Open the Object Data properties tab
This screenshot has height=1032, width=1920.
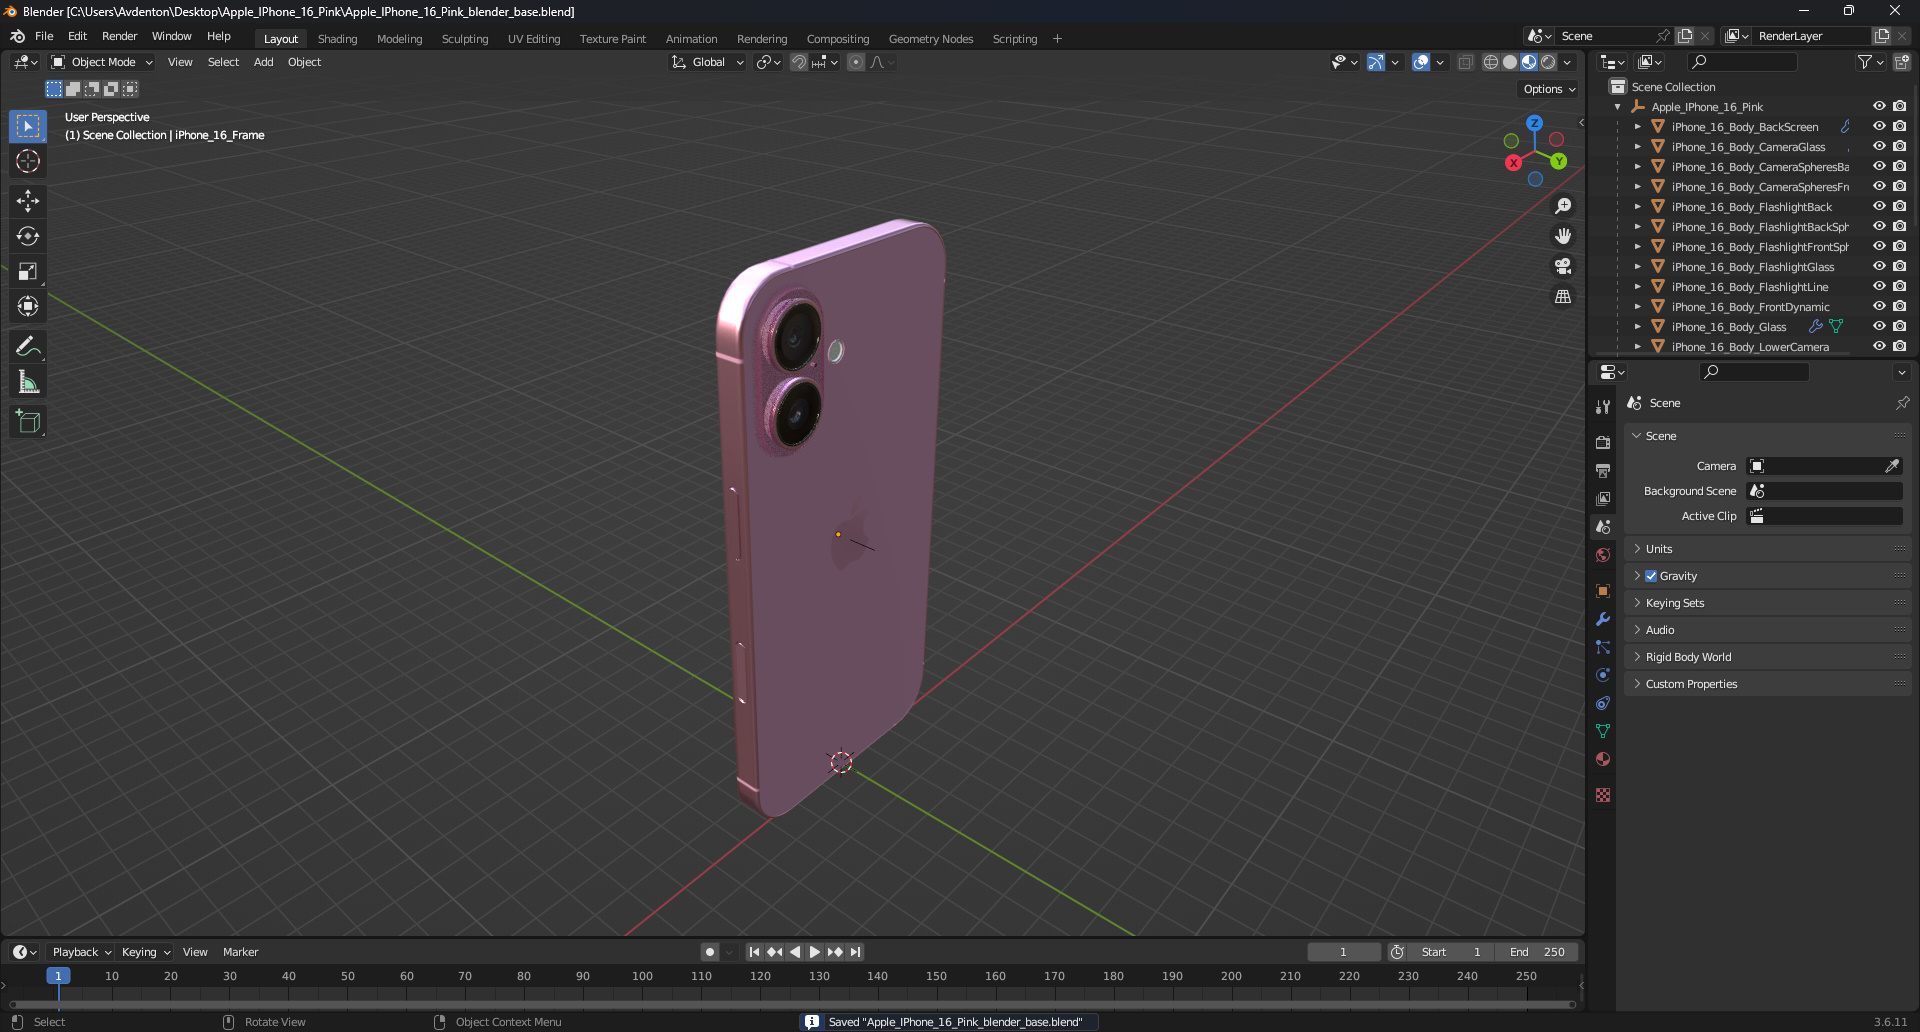pyautogui.click(x=1603, y=731)
